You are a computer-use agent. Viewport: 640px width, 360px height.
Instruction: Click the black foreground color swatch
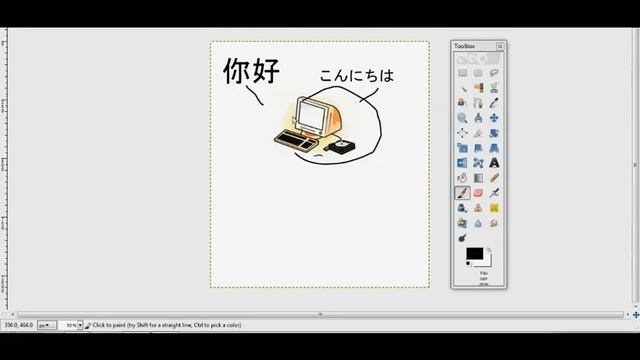pyautogui.click(x=474, y=253)
